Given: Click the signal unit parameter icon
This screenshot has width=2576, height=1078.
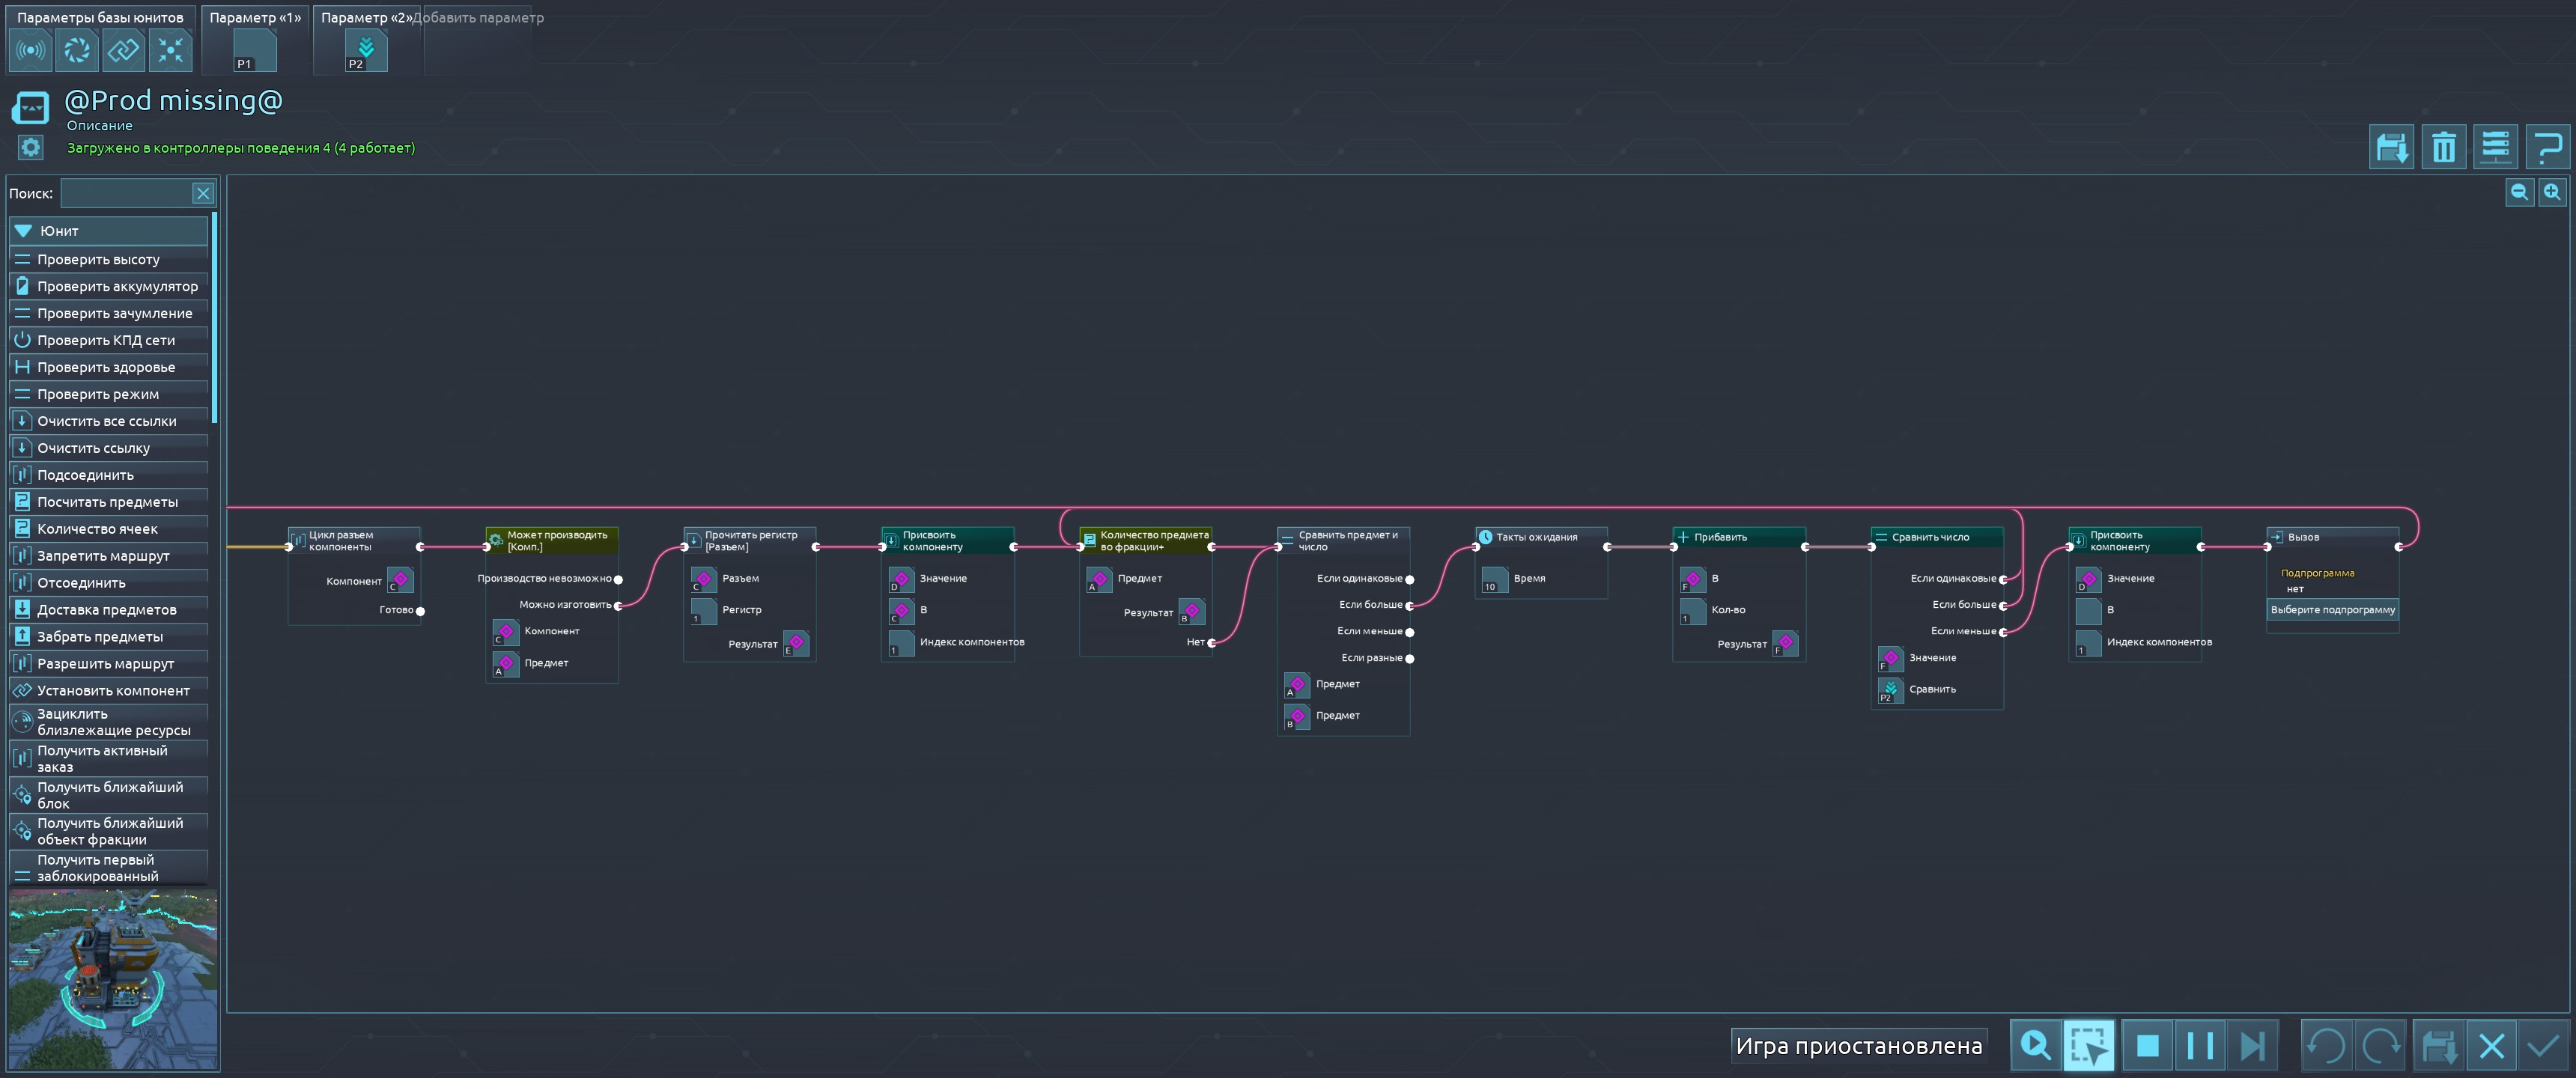Looking at the screenshot, I should click(30, 50).
